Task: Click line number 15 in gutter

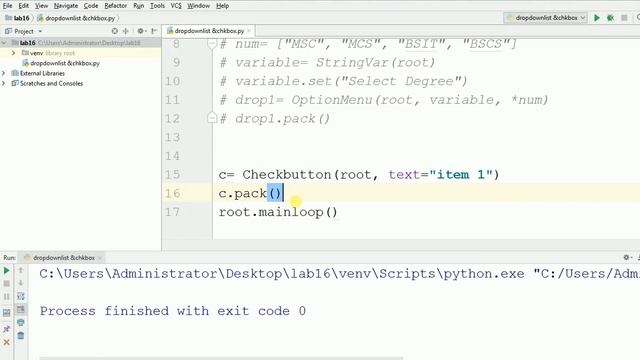Action: pyautogui.click(x=172, y=175)
